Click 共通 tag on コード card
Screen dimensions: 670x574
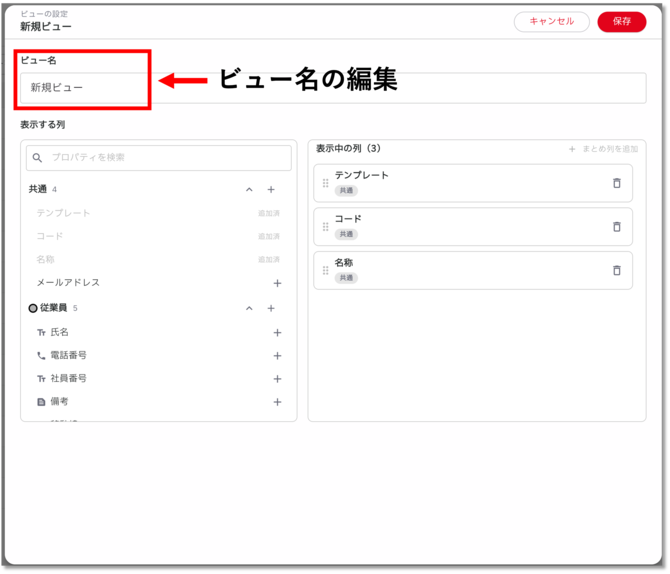coord(346,234)
